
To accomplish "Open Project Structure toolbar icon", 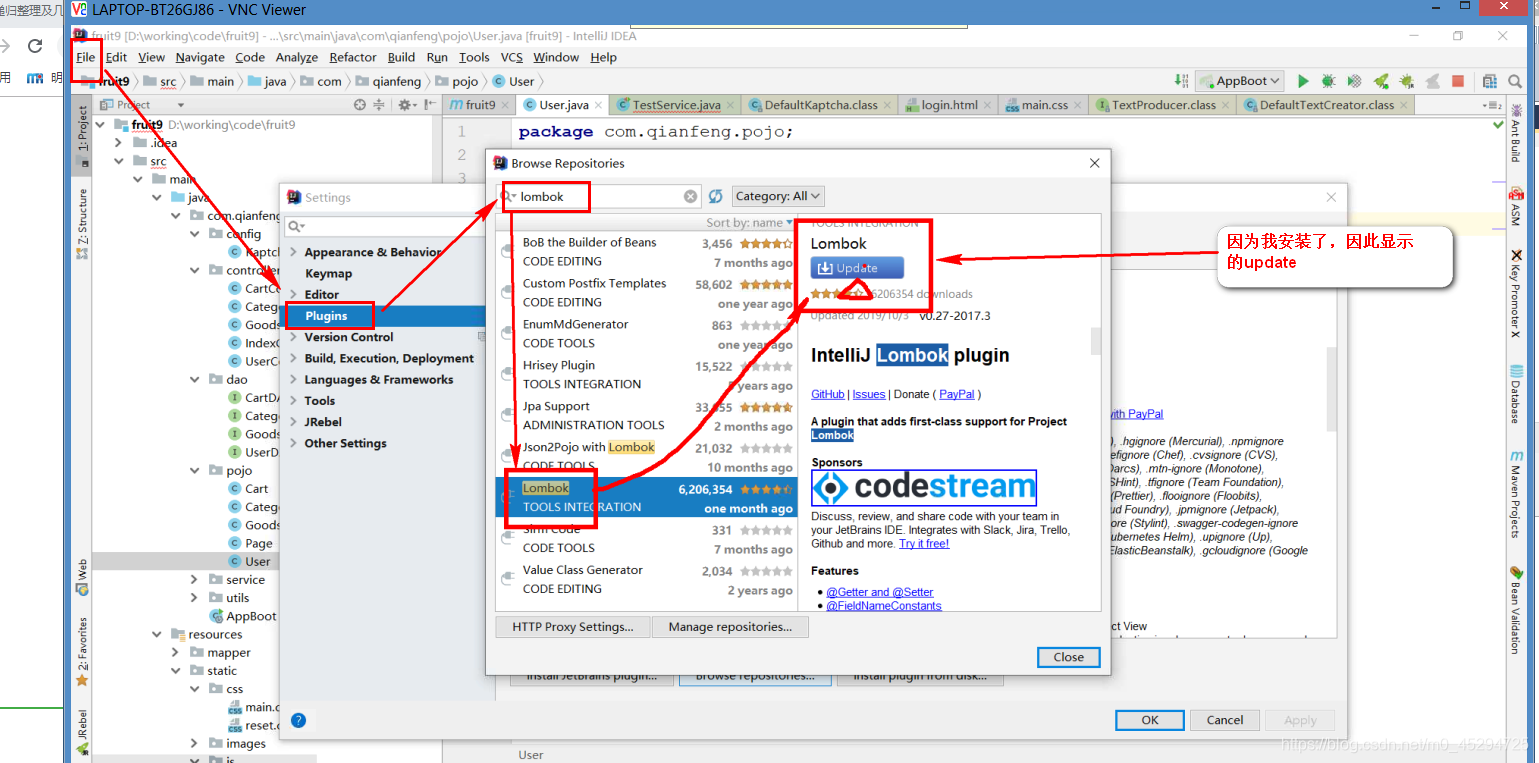I will [x=1490, y=81].
